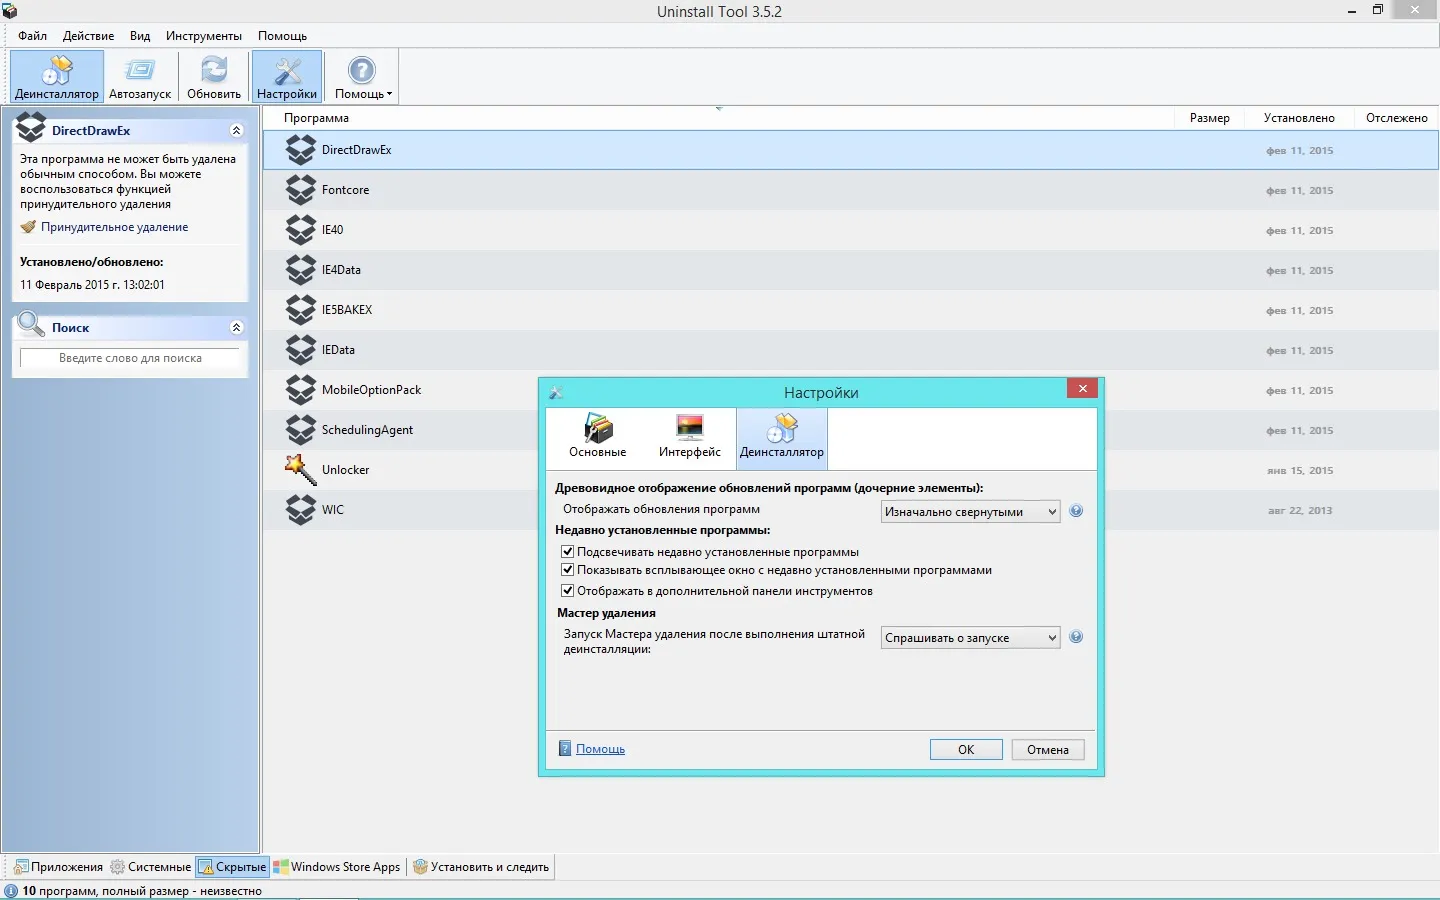Sort list by the Размер column header
Viewport: 1440px width, 900px height.
tap(1209, 118)
